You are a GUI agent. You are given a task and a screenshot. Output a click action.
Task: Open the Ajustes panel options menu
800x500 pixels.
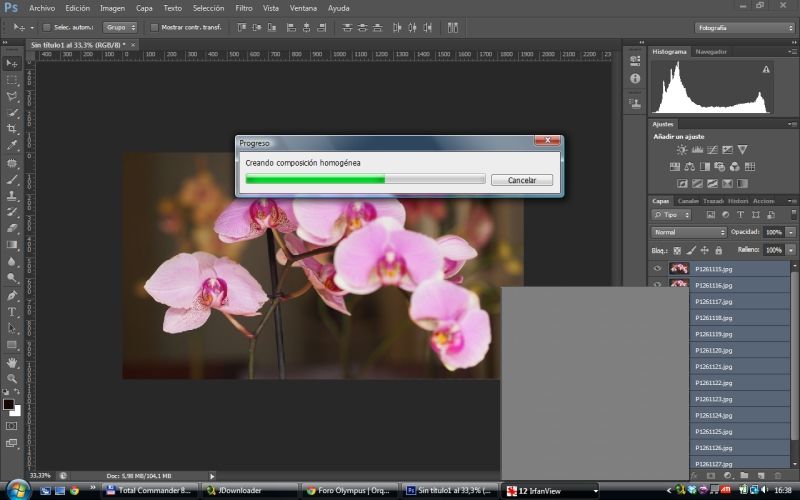792,124
